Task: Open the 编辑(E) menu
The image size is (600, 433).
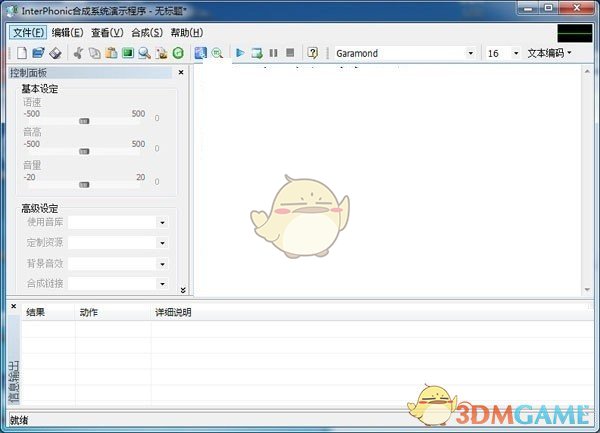Action: [67, 33]
